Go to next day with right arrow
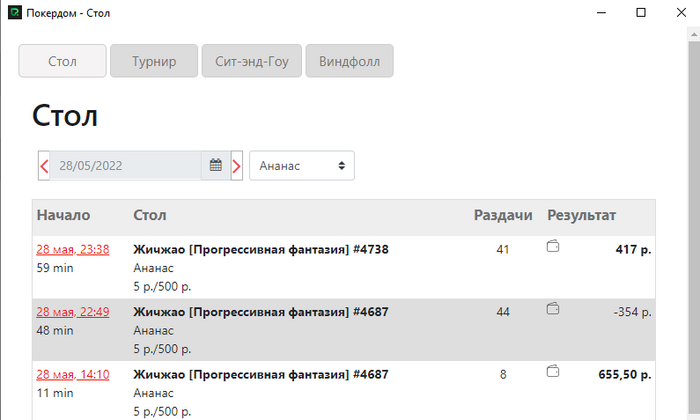 pyautogui.click(x=237, y=166)
